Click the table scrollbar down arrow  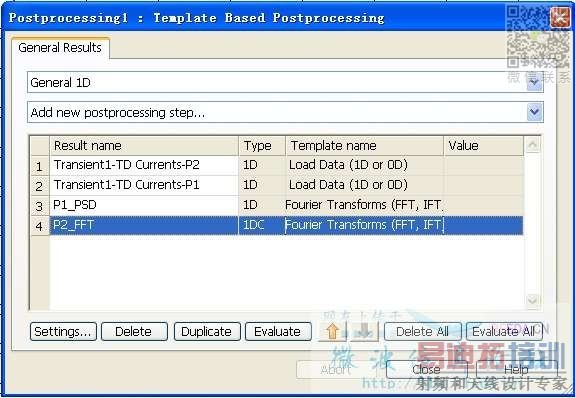532,300
